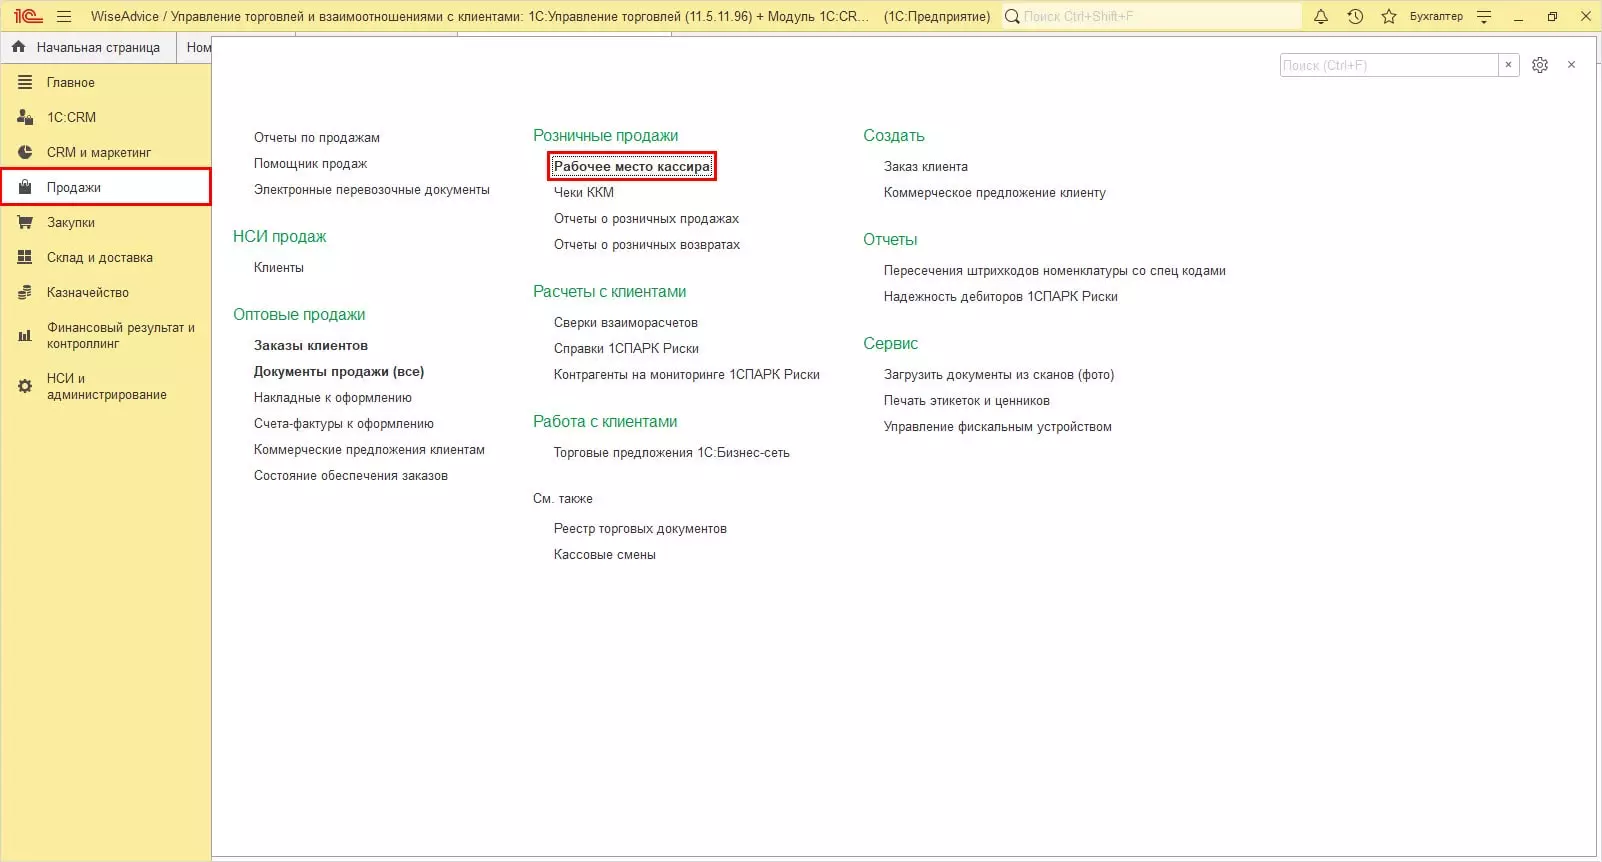Open Клиенты under НСИ продаж
1602x862 pixels.
point(279,268)
